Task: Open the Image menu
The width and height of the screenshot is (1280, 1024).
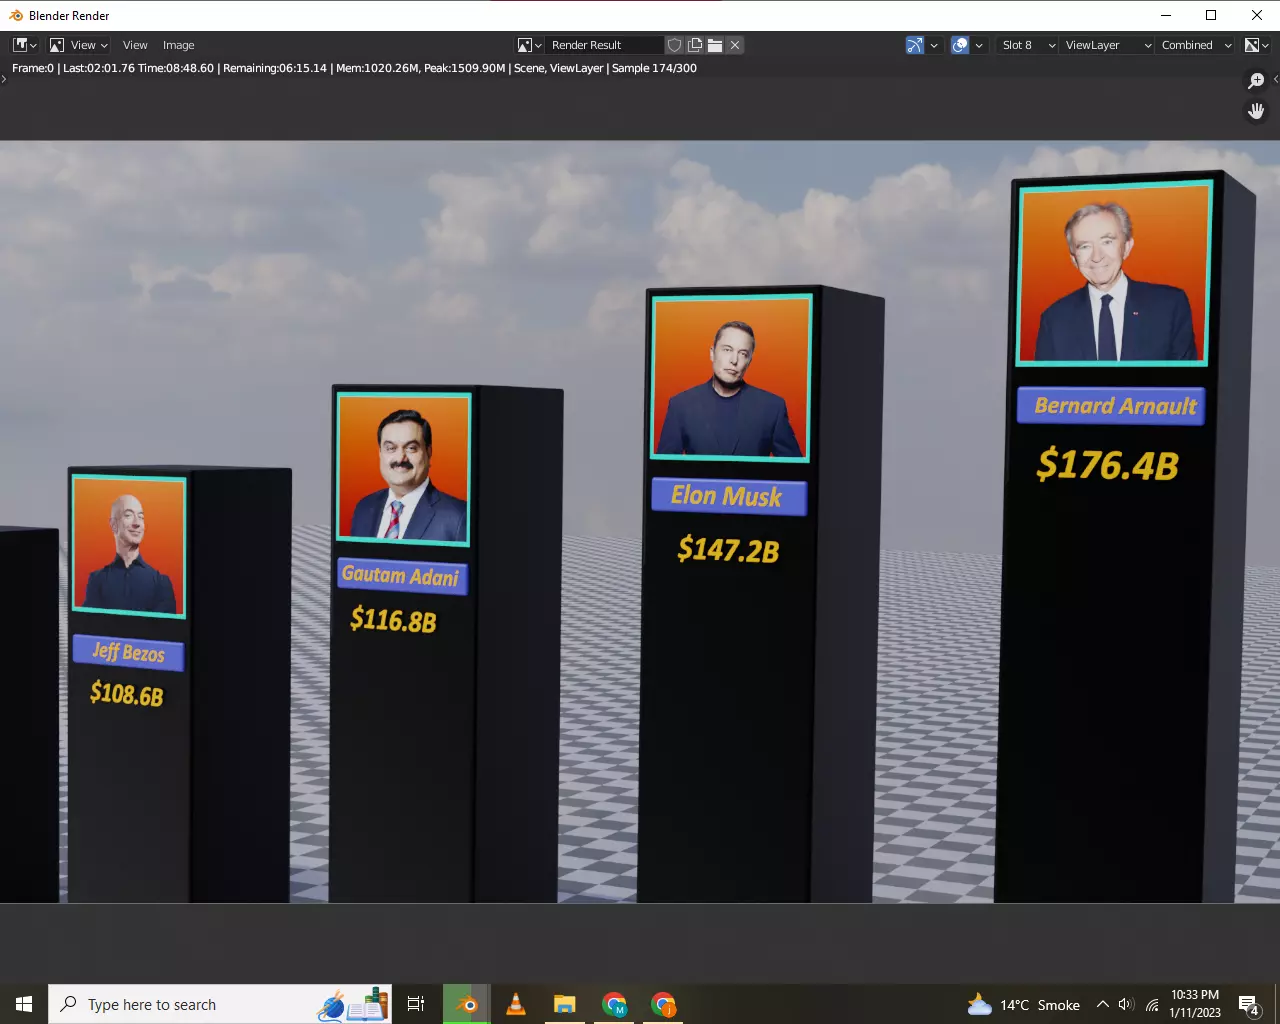Action: point(179,45)
